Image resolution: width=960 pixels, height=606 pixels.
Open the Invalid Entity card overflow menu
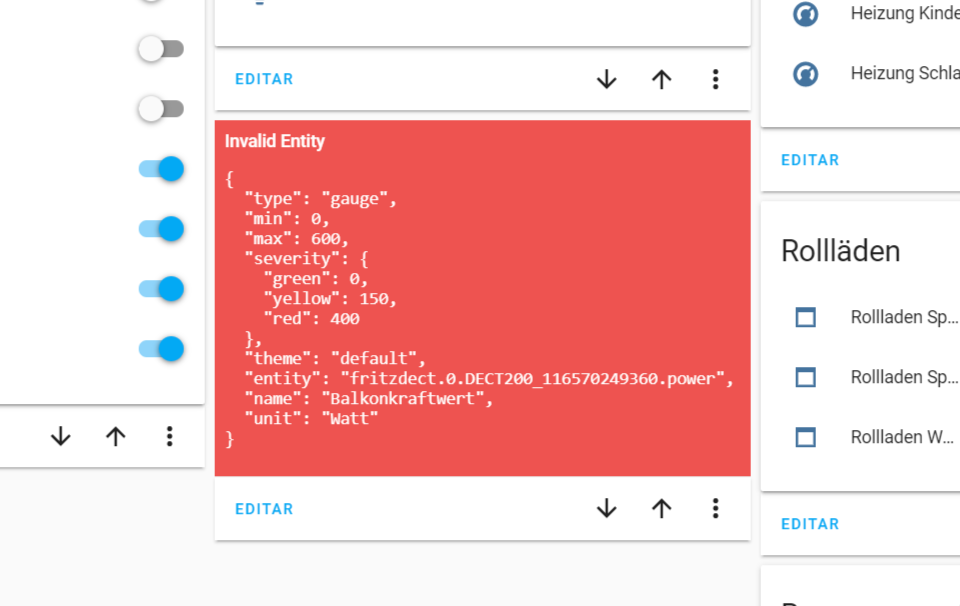(x=716, y=509)
